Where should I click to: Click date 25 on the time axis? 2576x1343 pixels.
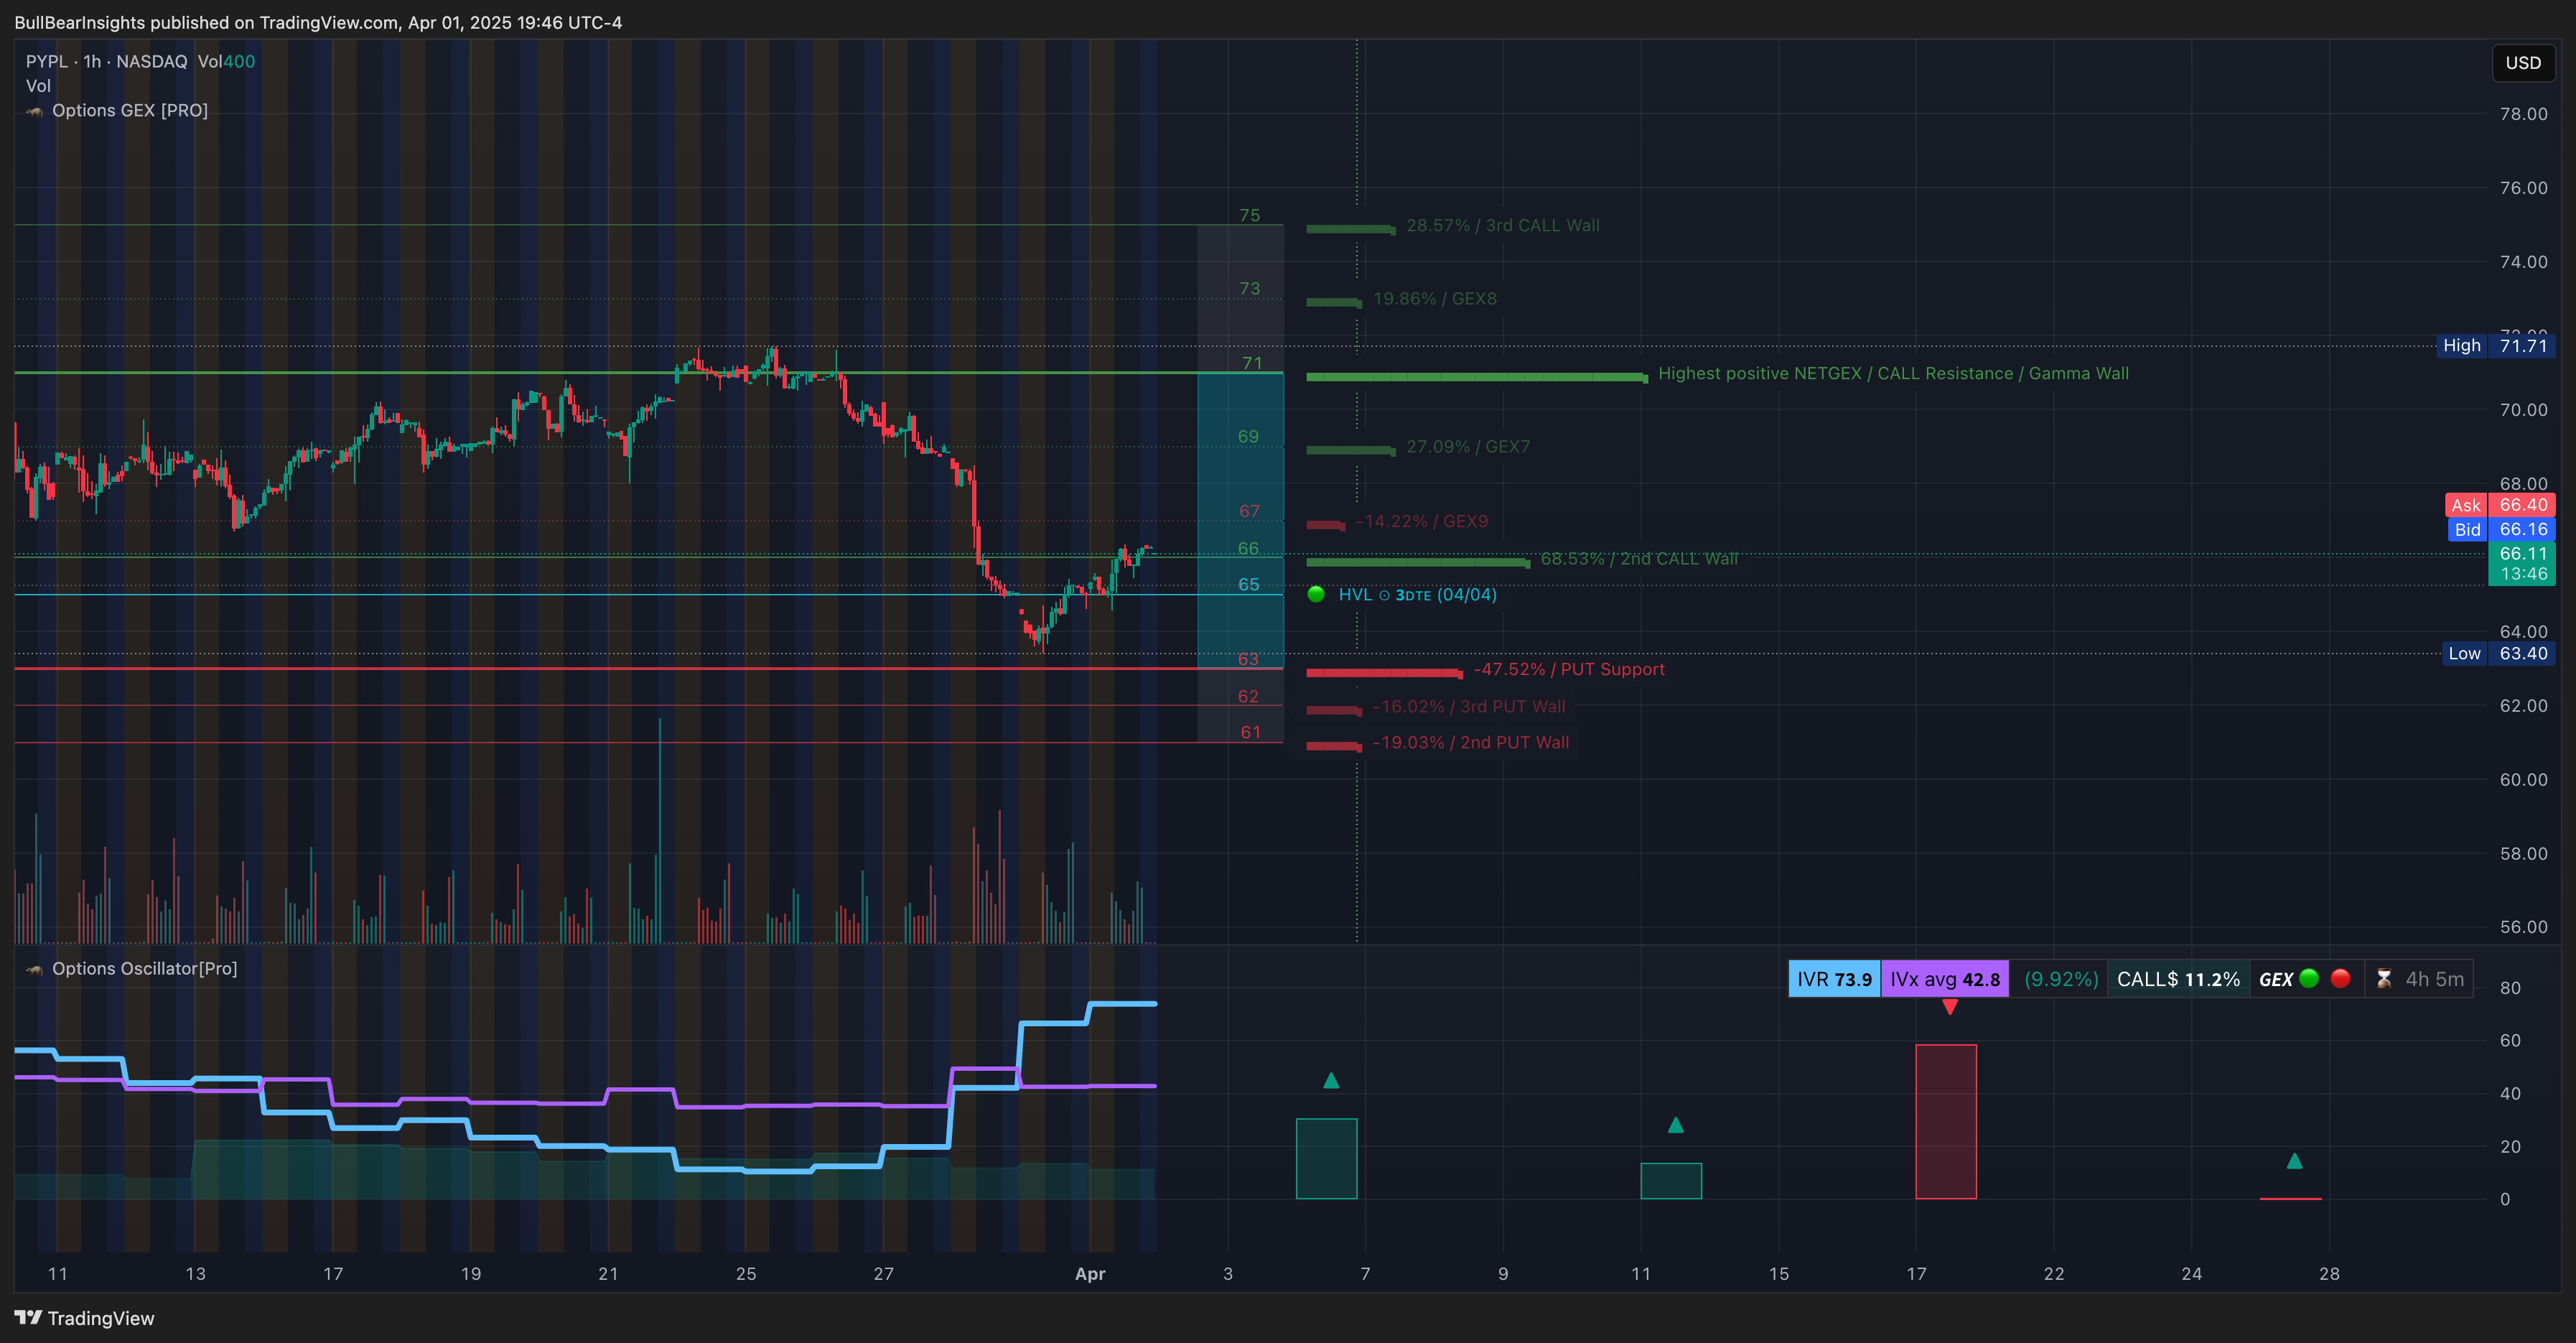pyautogui.click(x=746, y=1273)
